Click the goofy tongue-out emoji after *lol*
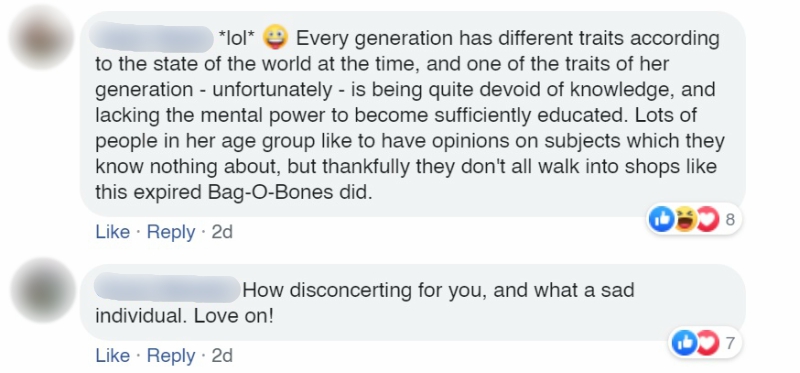The width and height of the screenshot is (800, 373). point(276,39)
